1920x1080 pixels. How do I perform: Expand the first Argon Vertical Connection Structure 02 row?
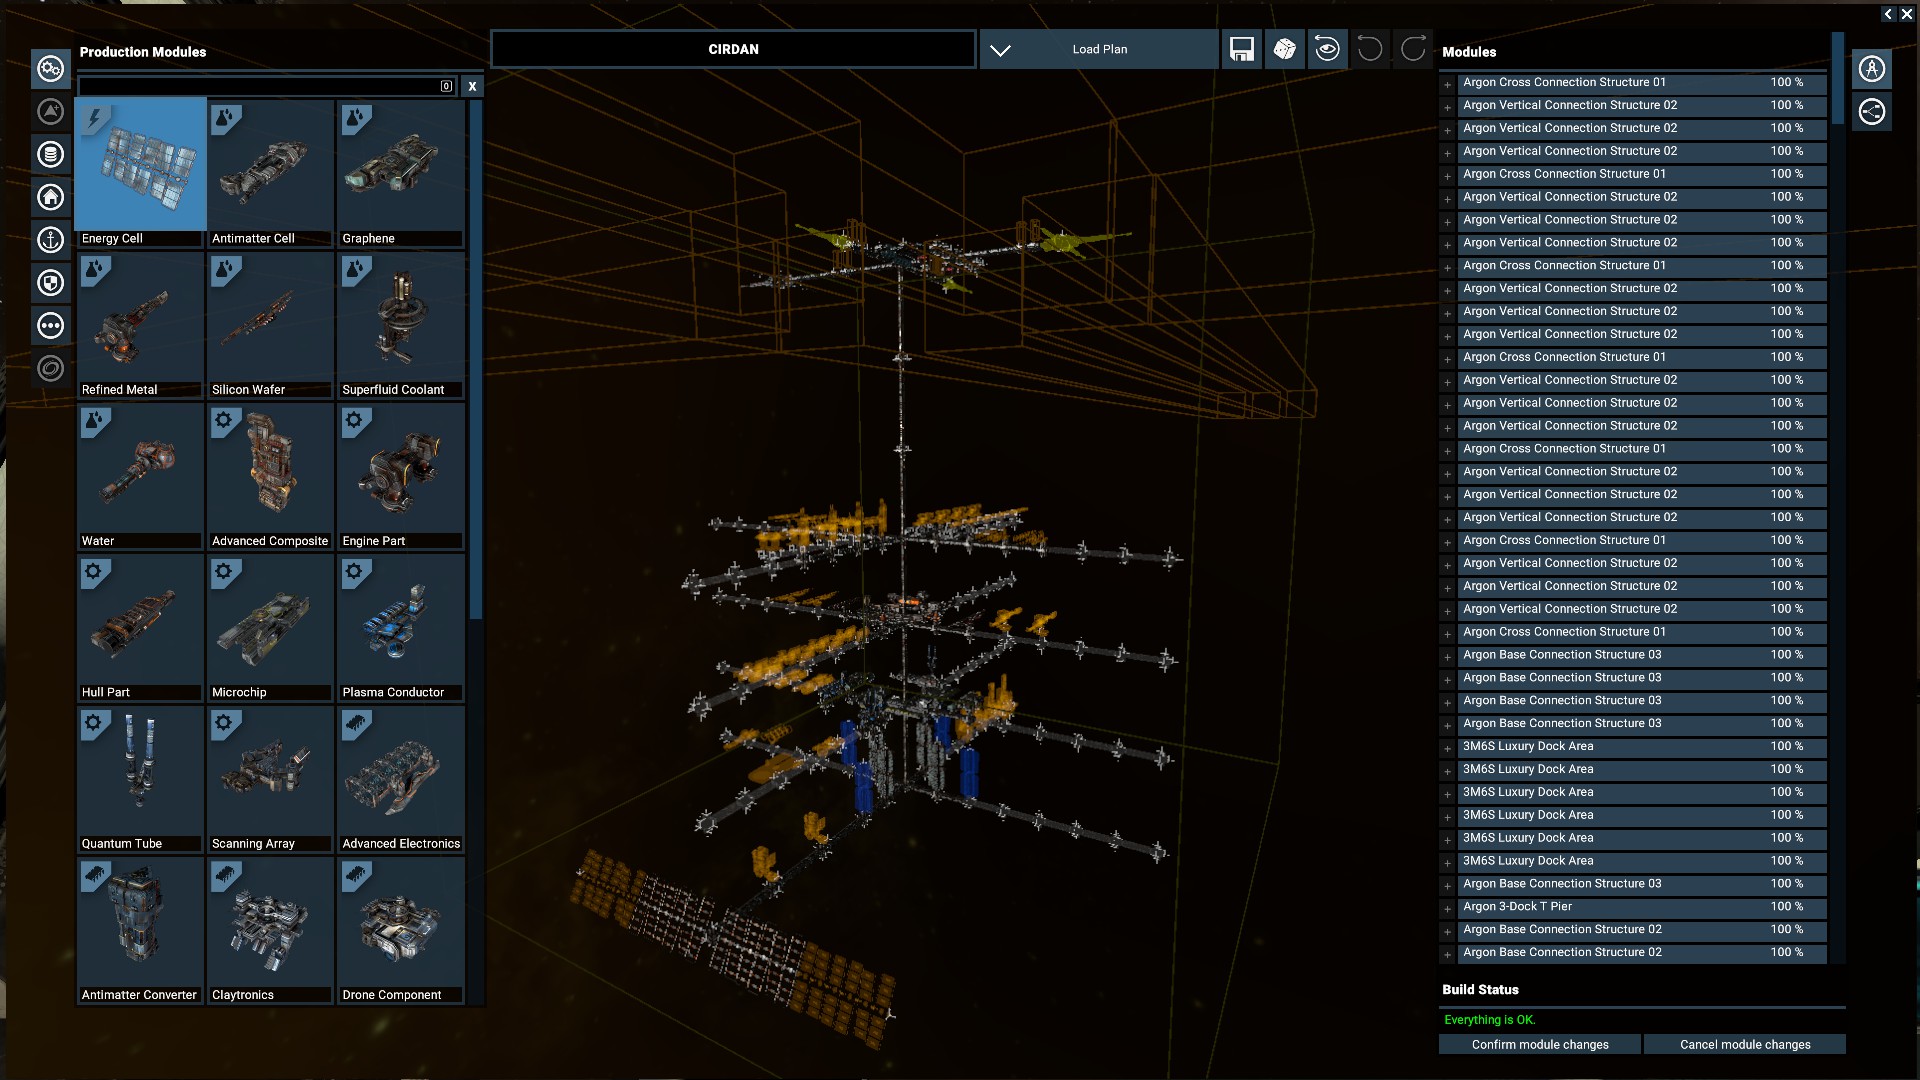pos(1447,107)
